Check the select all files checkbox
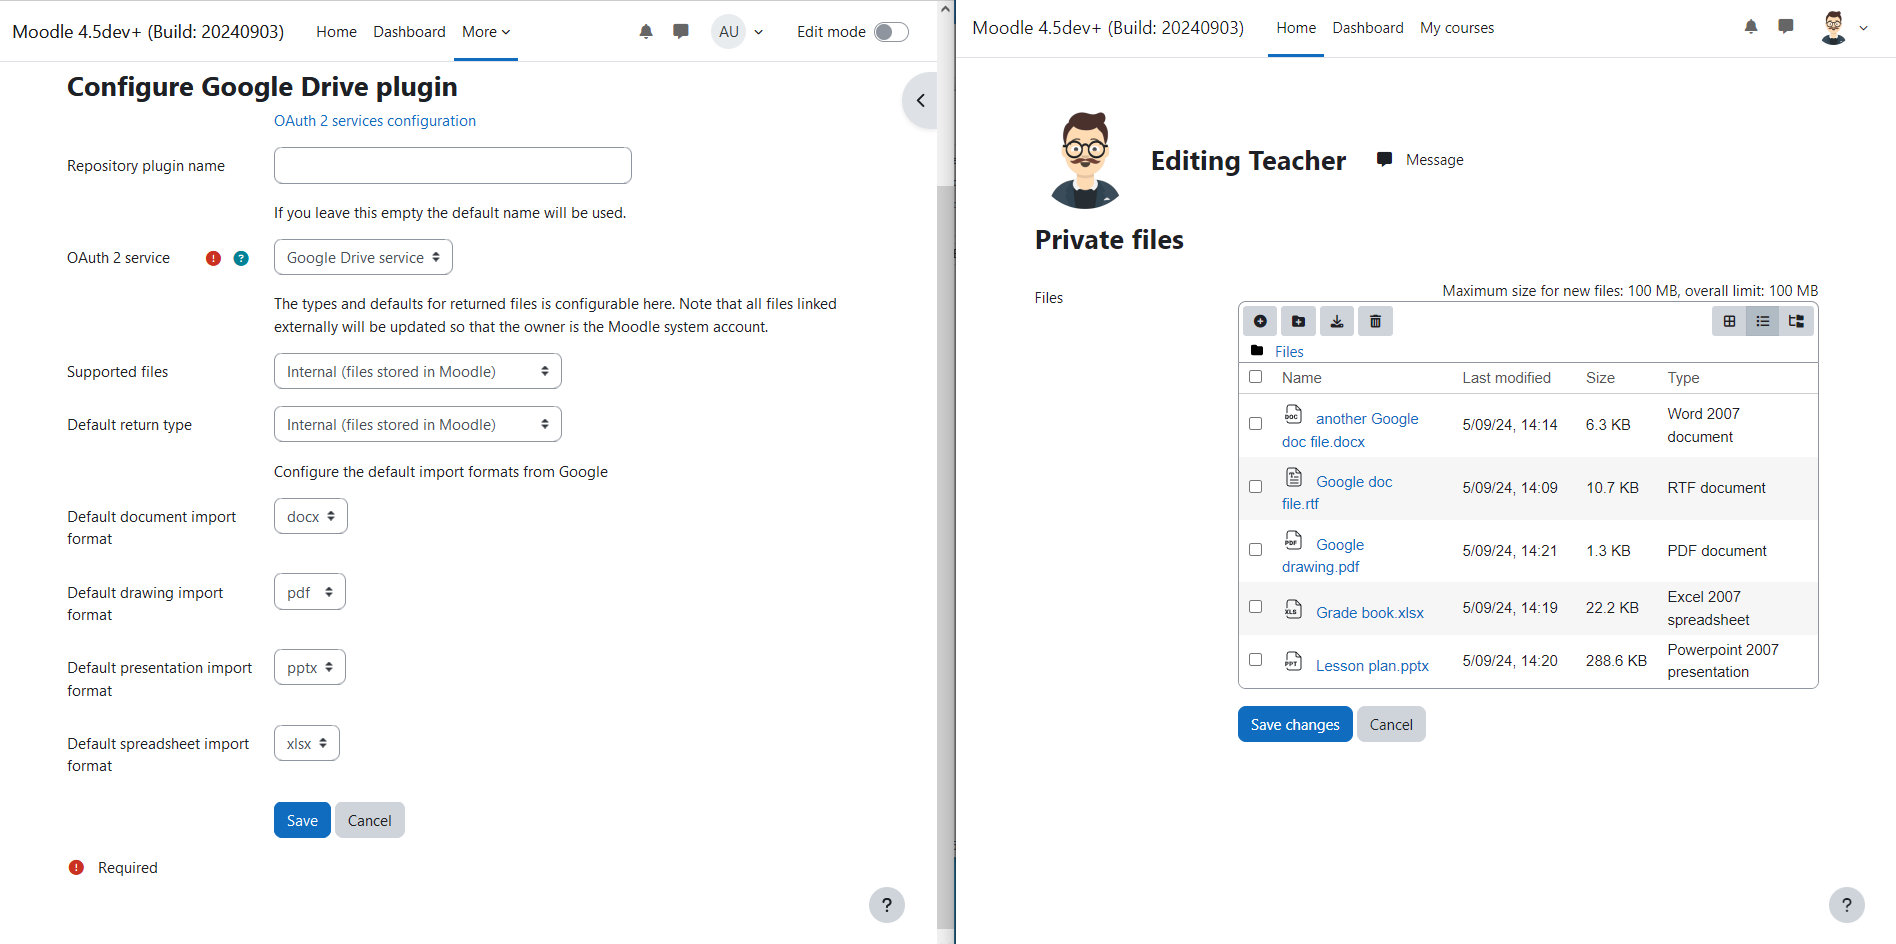This screenshot has width=1896, height=944. (x=1256, y=377)
